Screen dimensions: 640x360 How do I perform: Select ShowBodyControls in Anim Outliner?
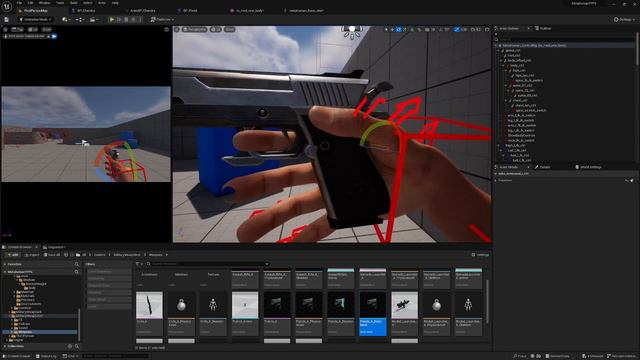(521, 136)
